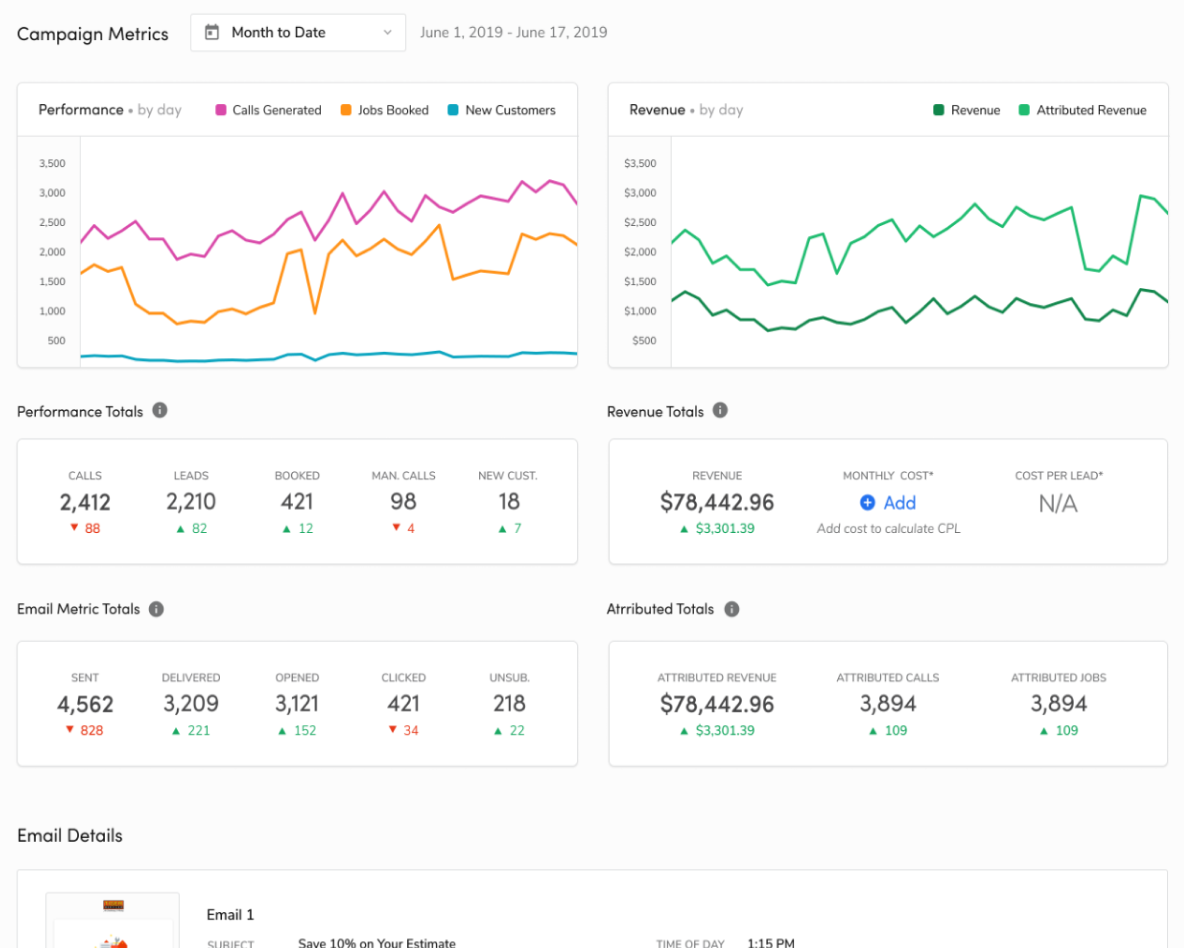Click the blue plus icon next to Add

(x=866, y=503)
